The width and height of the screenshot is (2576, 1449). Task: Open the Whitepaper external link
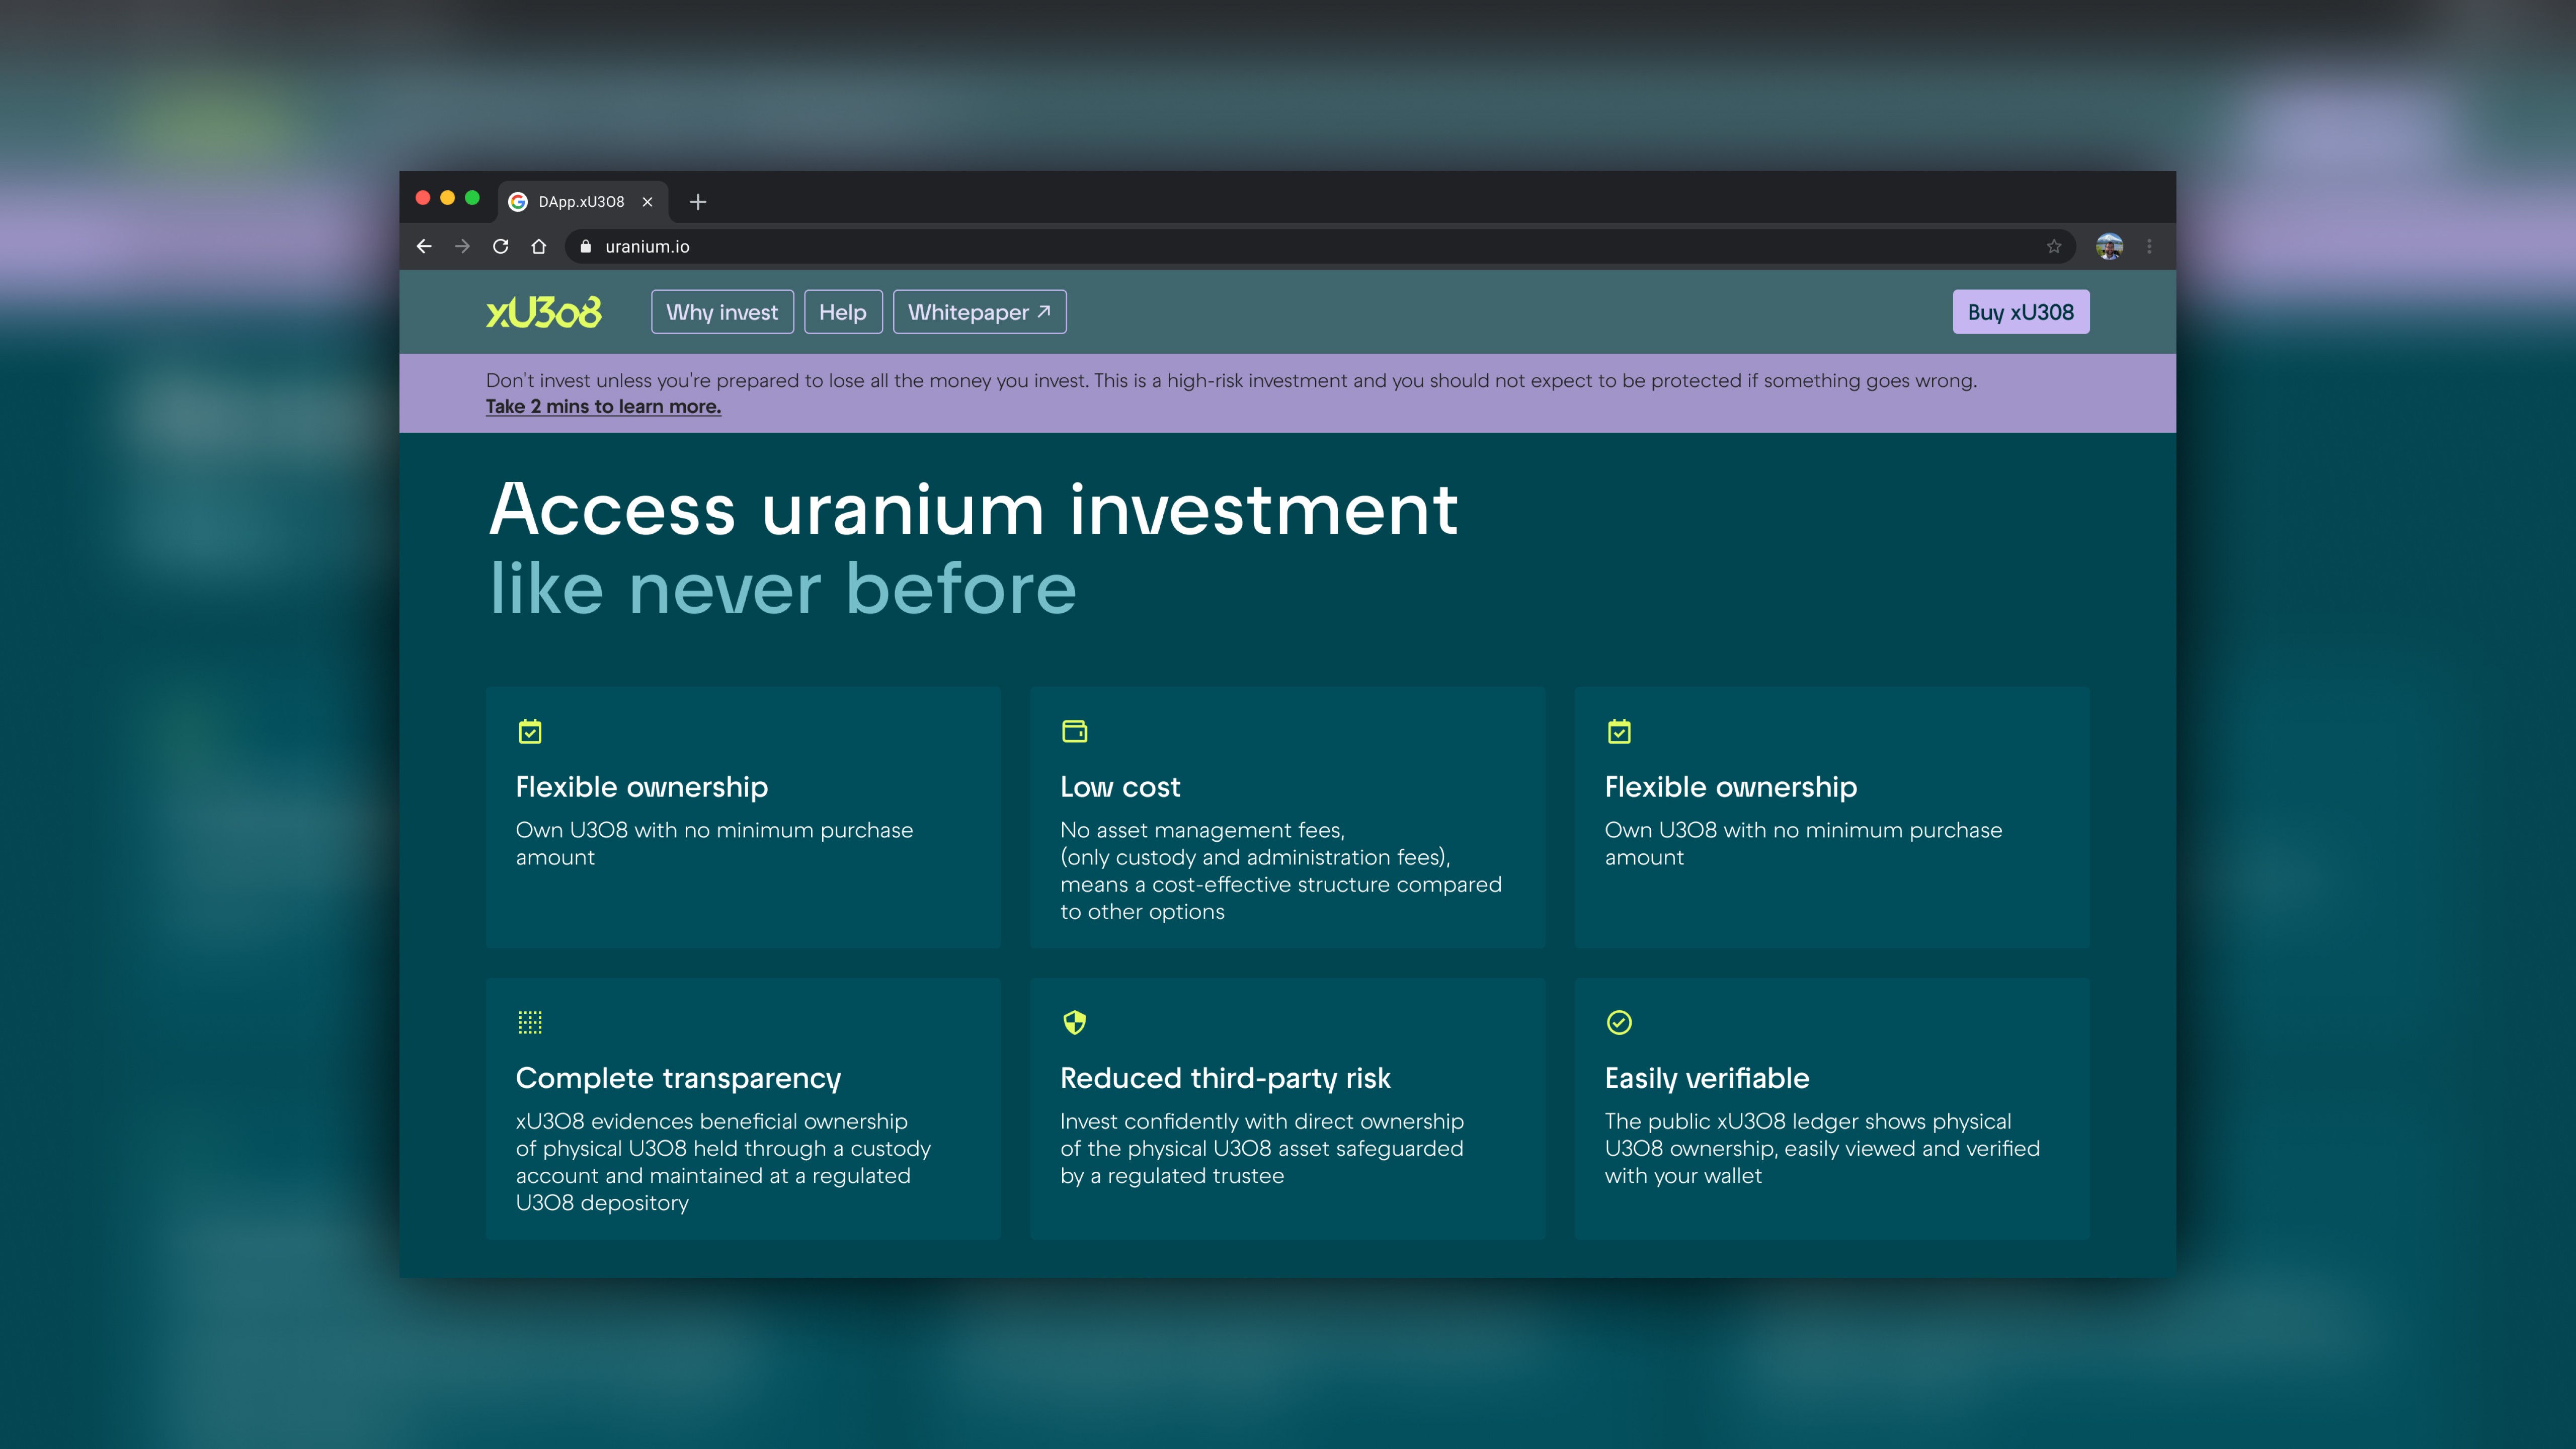(x=979, y=312)
